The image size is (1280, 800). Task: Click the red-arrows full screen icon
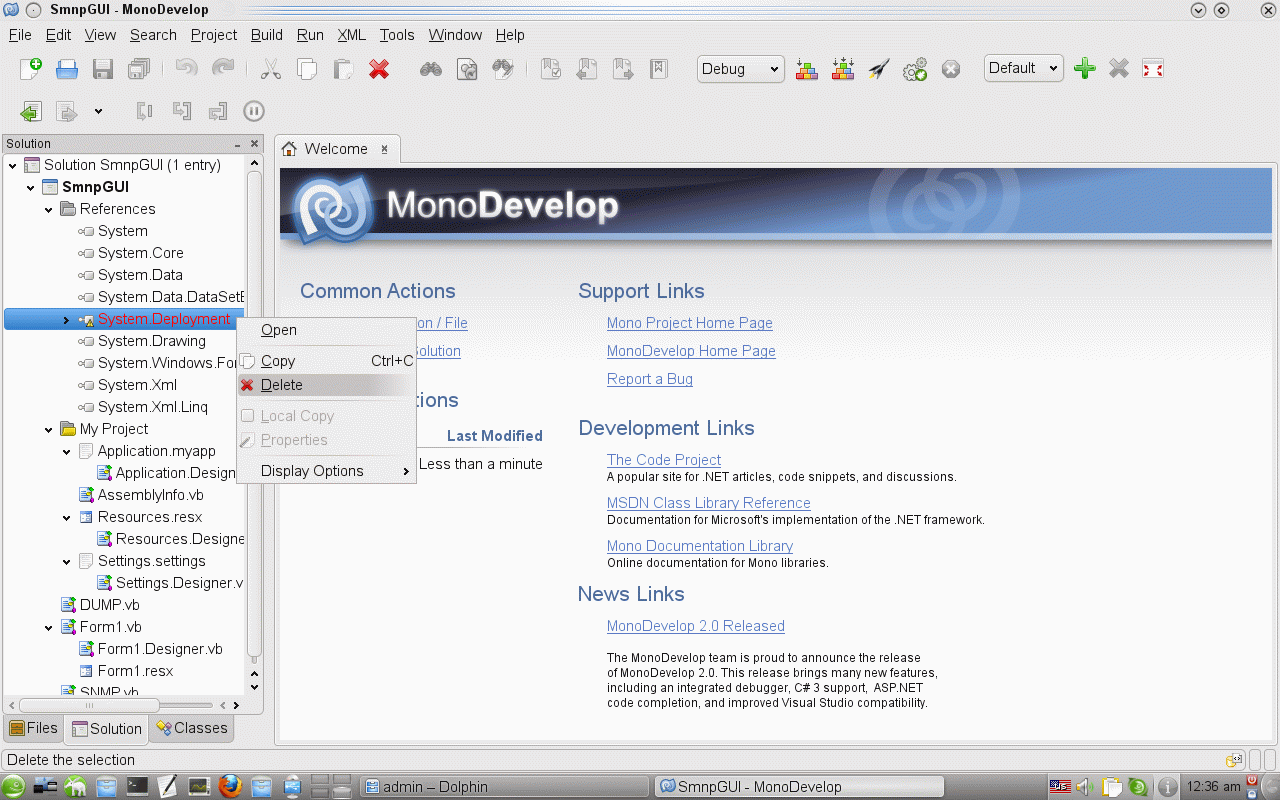[x=1153, y=69]
